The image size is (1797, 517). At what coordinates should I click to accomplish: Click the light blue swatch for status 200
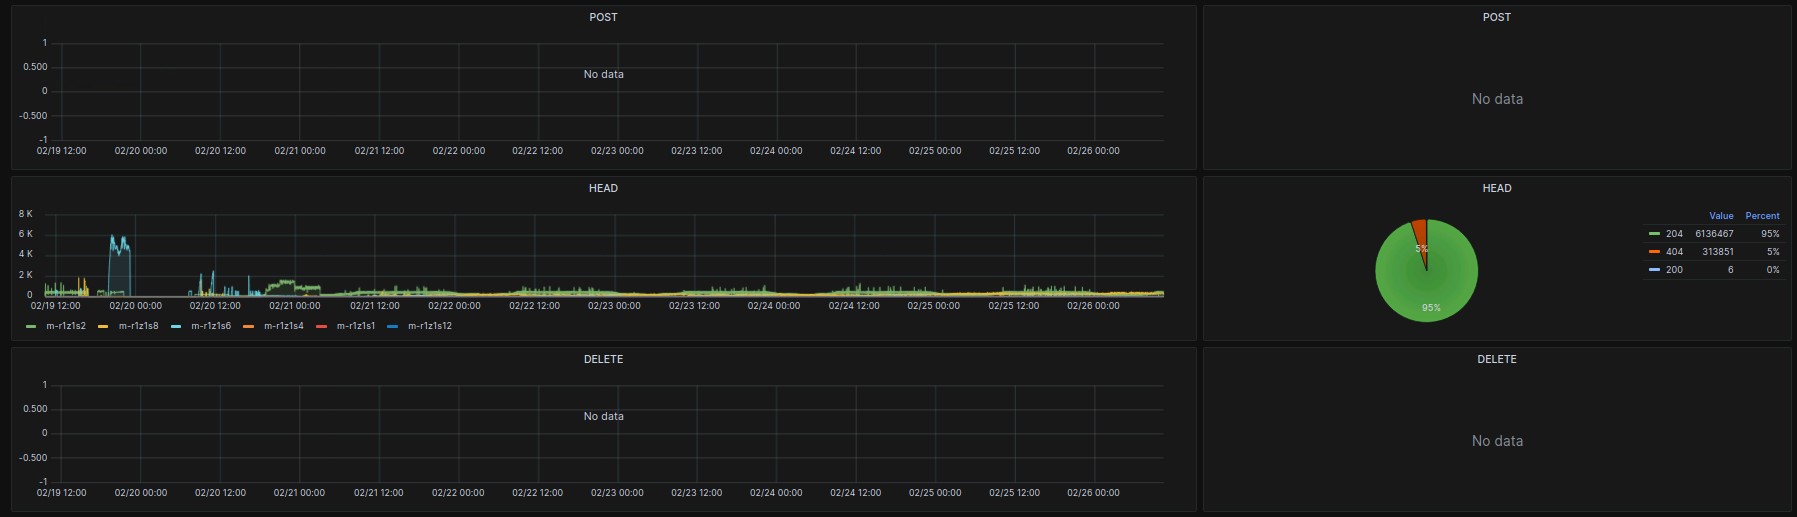[x=1655, y=270]
